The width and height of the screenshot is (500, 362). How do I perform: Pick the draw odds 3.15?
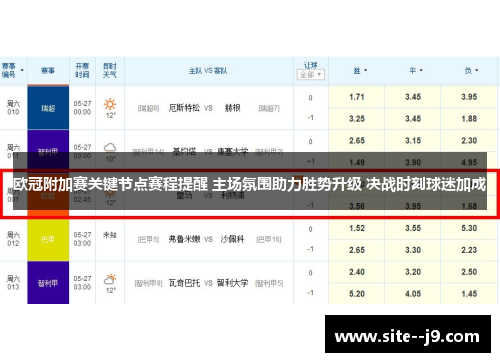point(413,141)
